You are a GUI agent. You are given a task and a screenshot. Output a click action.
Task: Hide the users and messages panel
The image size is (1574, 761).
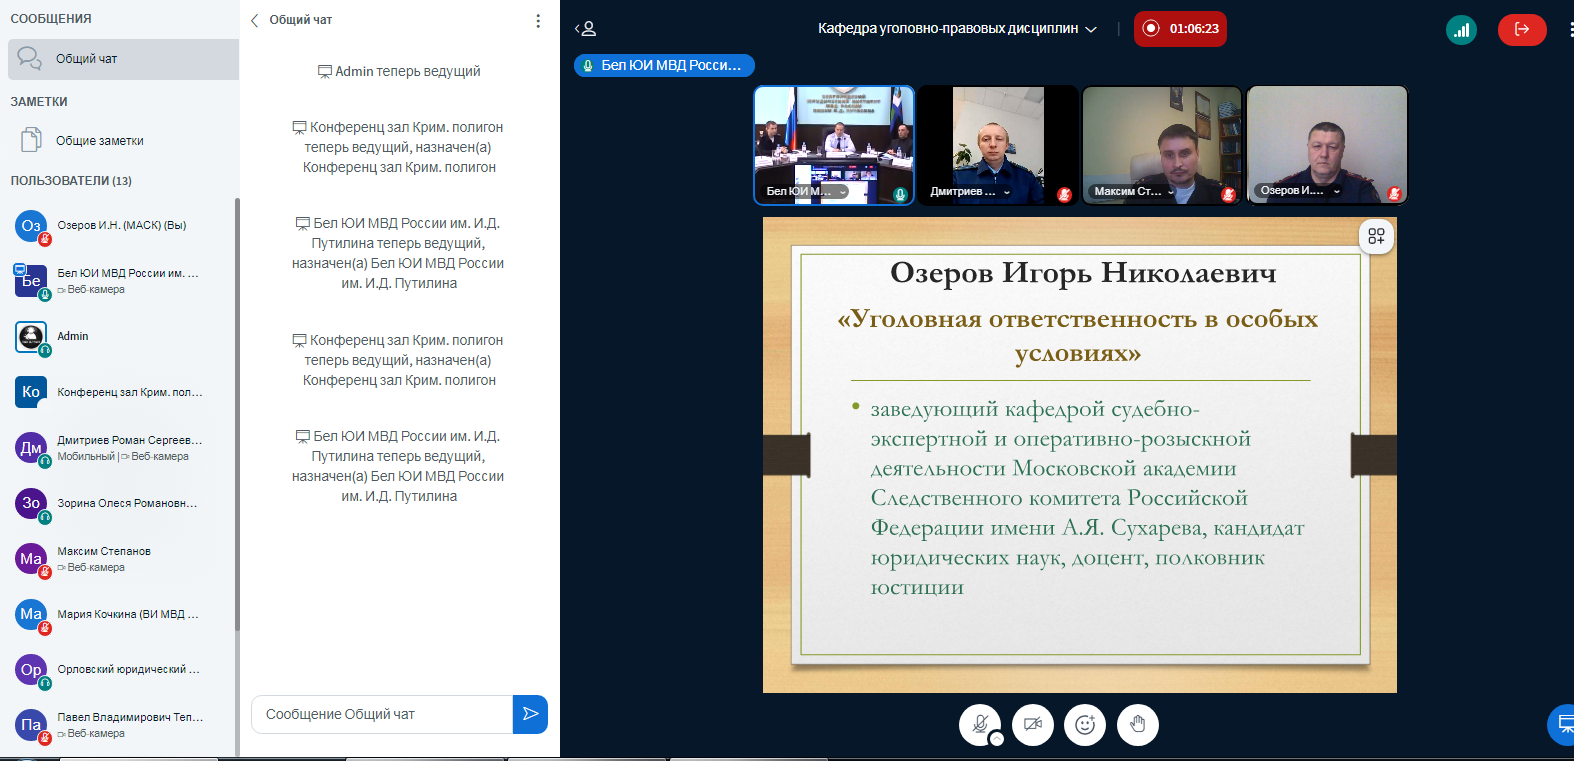point(585,29)
